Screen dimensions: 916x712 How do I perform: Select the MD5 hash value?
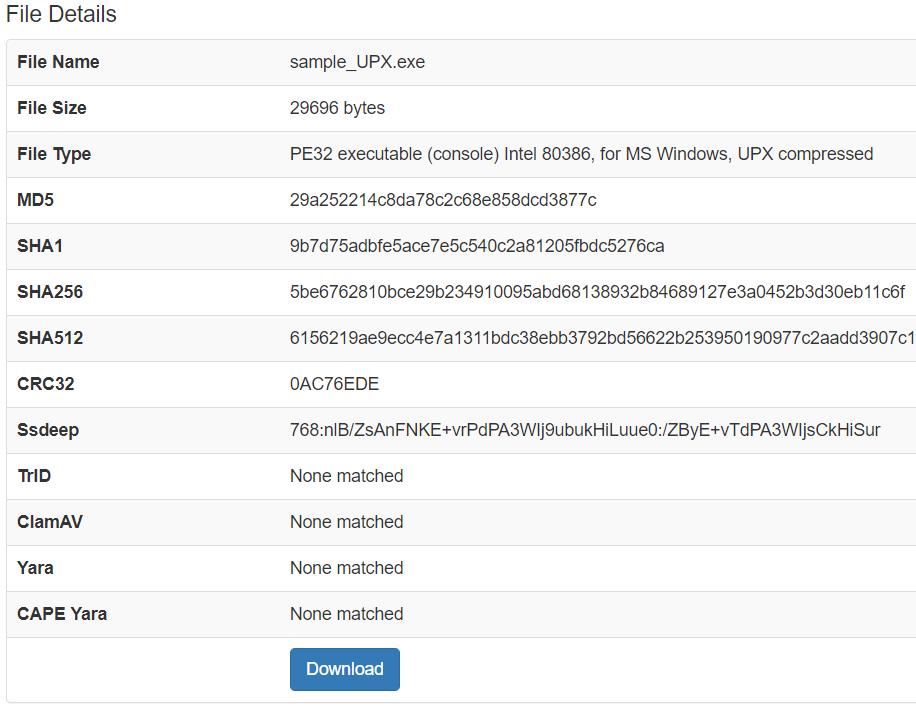(443, 200)
